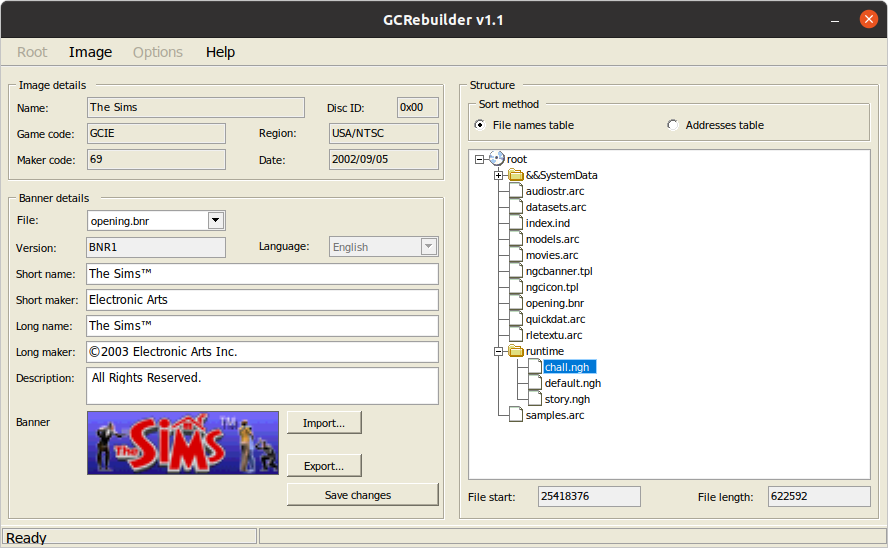888x548 pixels.
Task: Click the samples.arc file icon
Action: point(515,415)
